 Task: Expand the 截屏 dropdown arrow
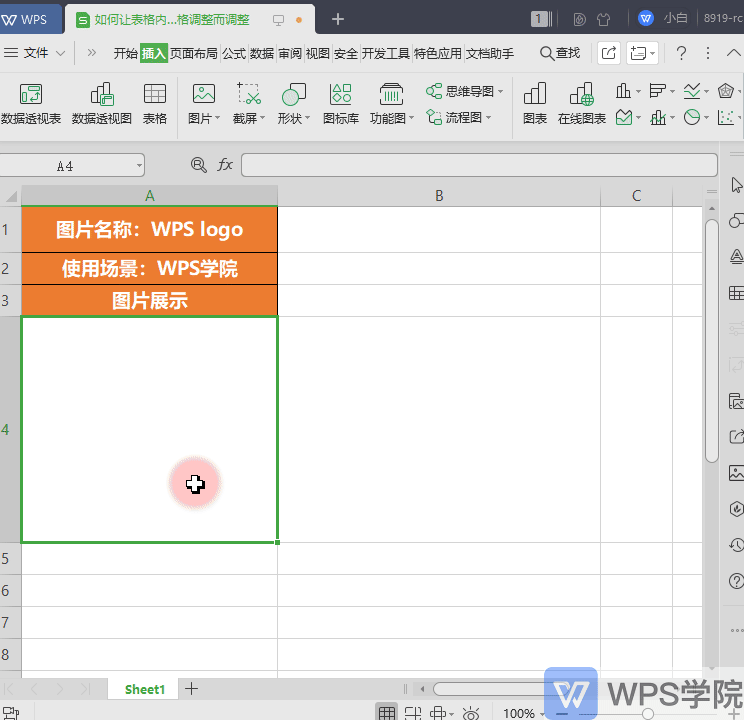click(262, 117)
